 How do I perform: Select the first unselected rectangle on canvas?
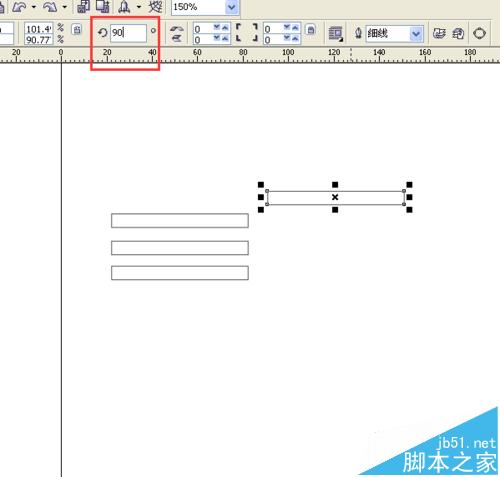coord(180,221)
